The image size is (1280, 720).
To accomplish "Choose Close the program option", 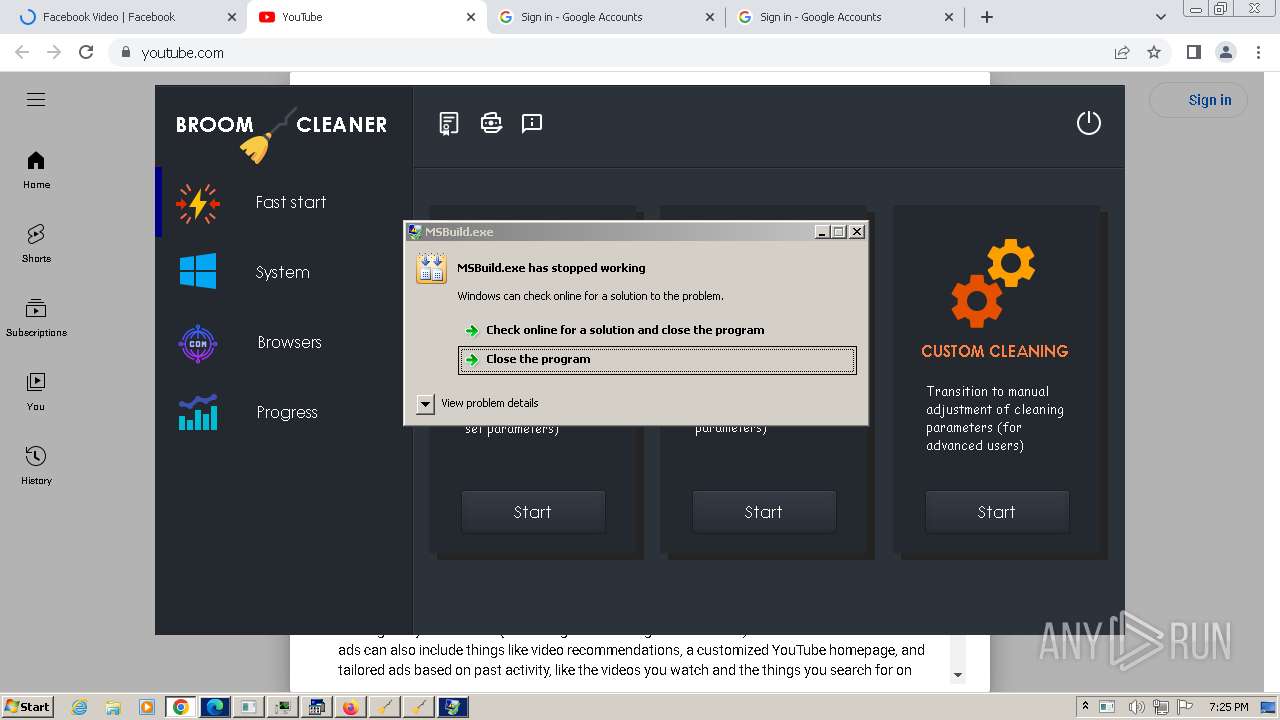I will (x=657, y=360).
